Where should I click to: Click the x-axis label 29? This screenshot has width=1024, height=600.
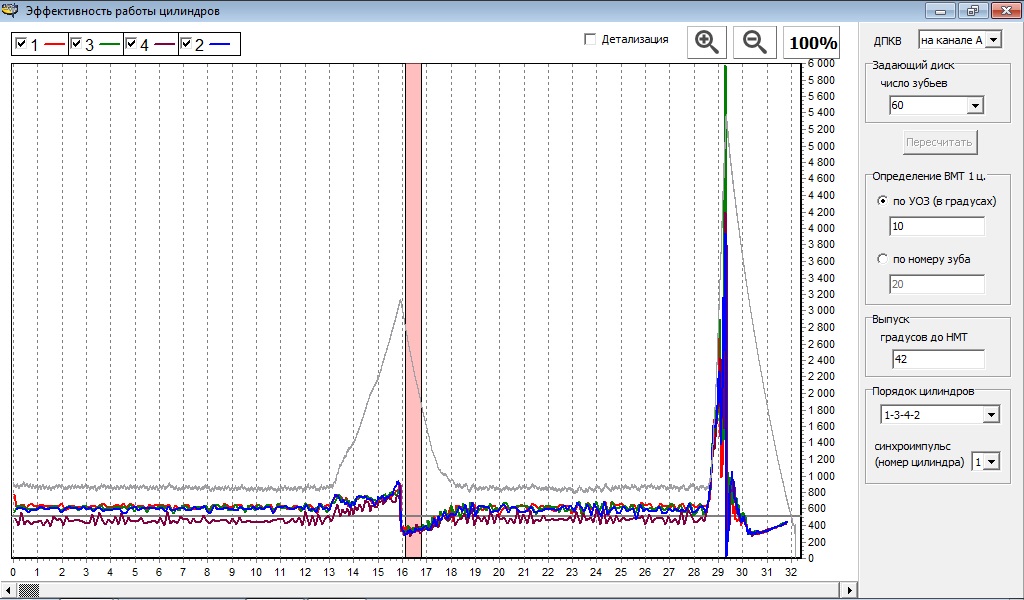coord(718,573)
